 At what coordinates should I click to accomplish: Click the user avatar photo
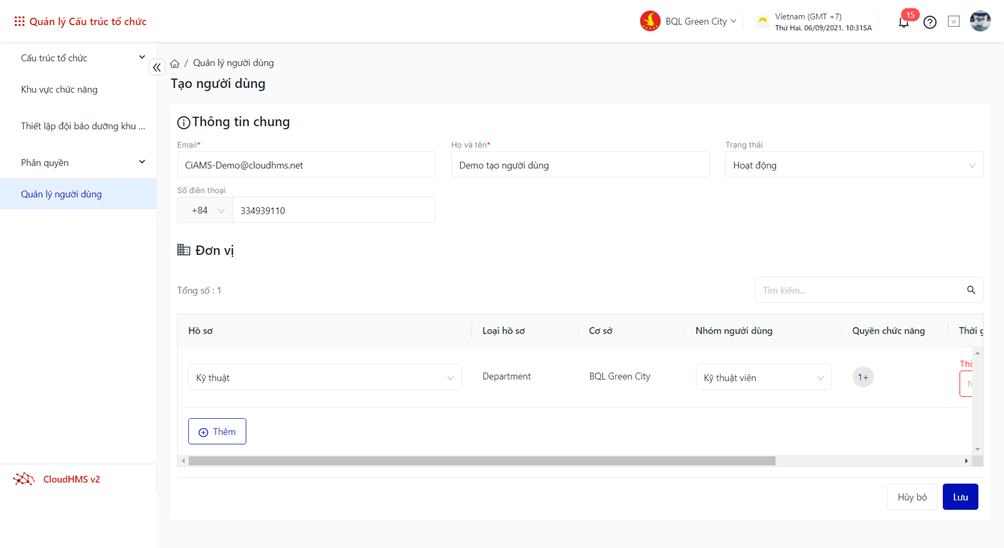coord(980,22)
